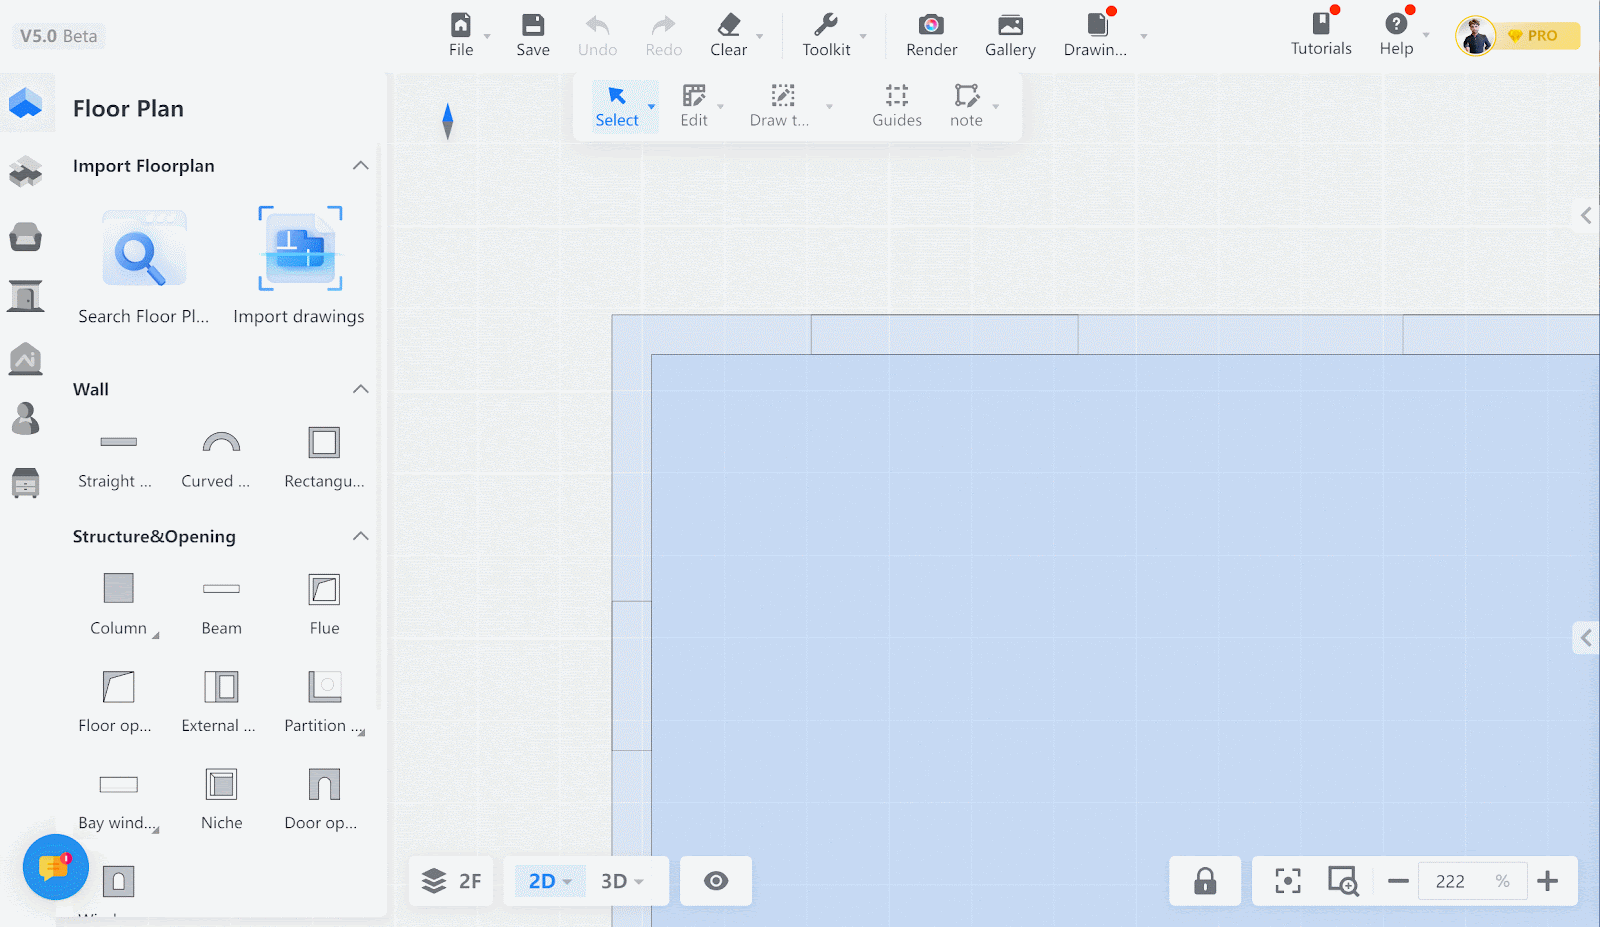Toggle the canvas lock button
Screen dimensions: 1600x927
coord(1205,881)
